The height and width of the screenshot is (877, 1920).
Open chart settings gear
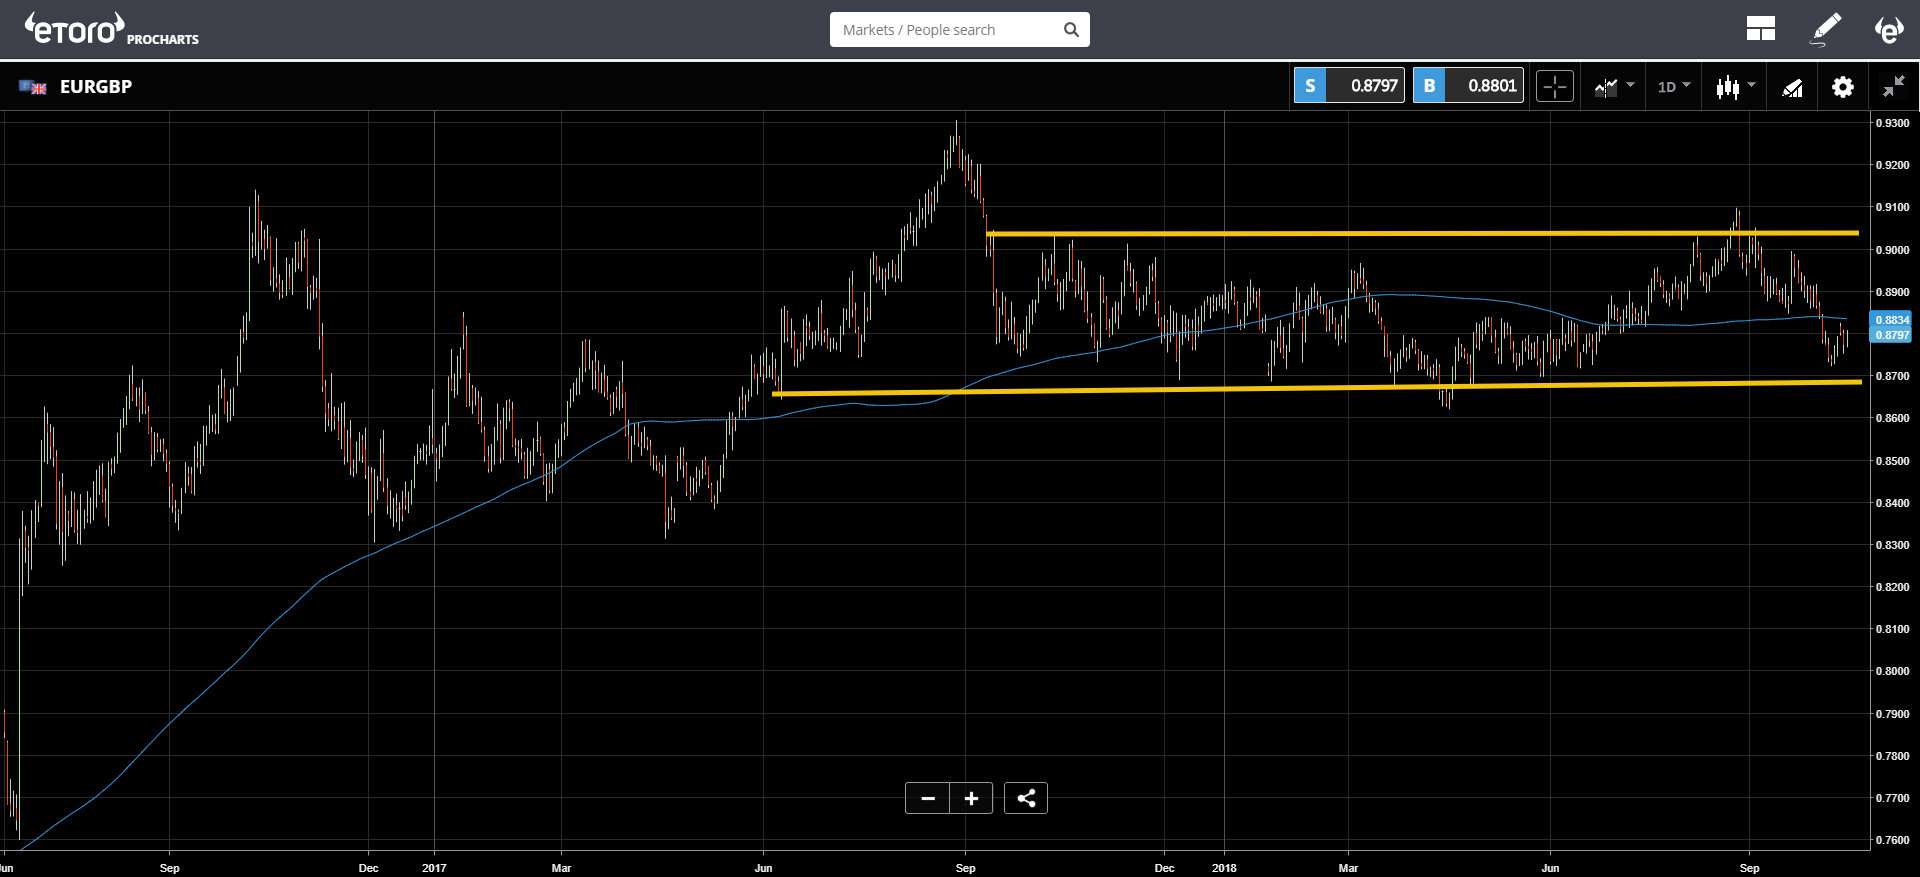coord(1842,87)
